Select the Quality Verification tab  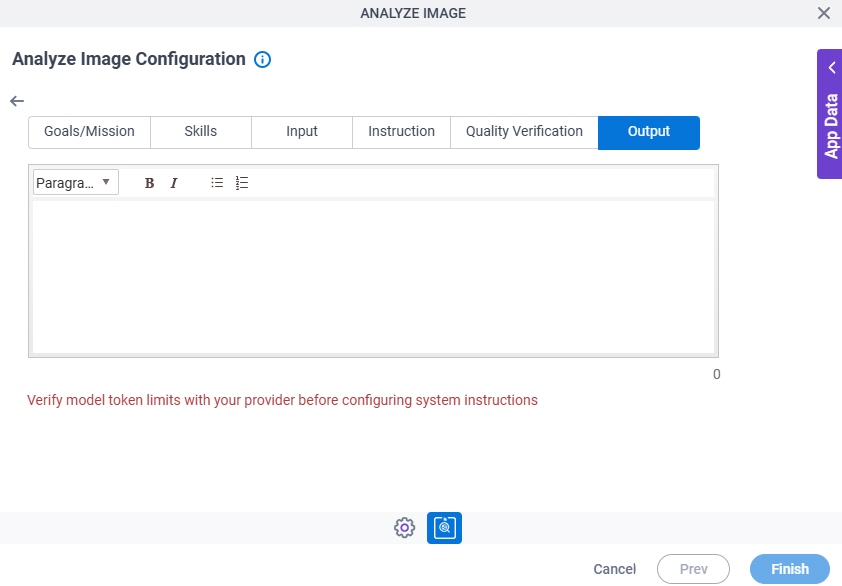point(524,132)
